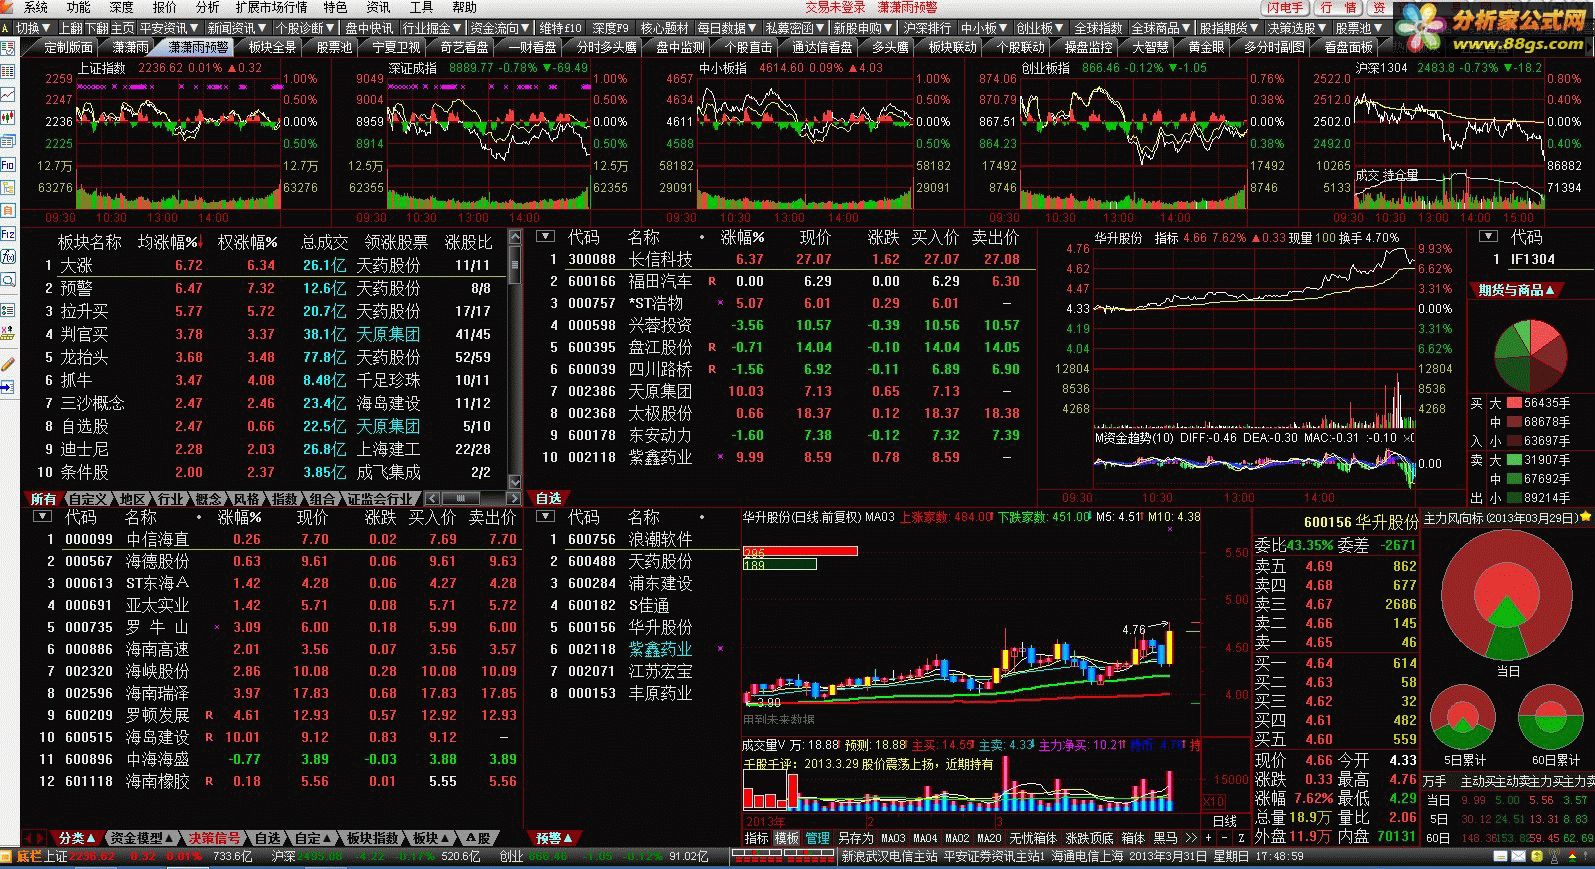Click the 行情 button at top right

pyautogui.click(x=1339, y=7)
